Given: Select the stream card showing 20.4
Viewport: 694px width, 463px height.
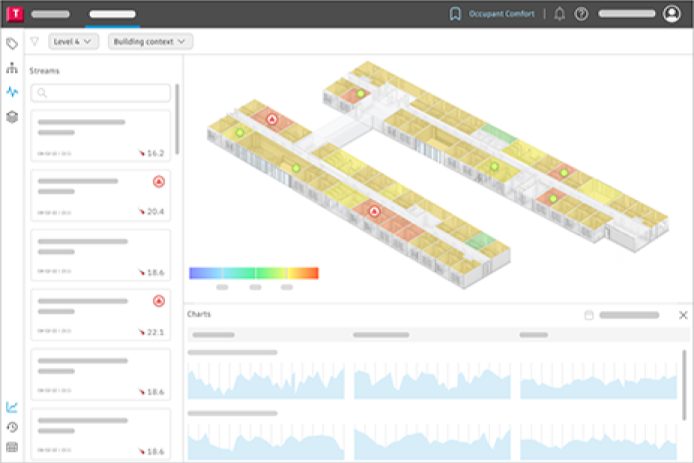Looking at the screenshot, I should click(x=100, y=196).
